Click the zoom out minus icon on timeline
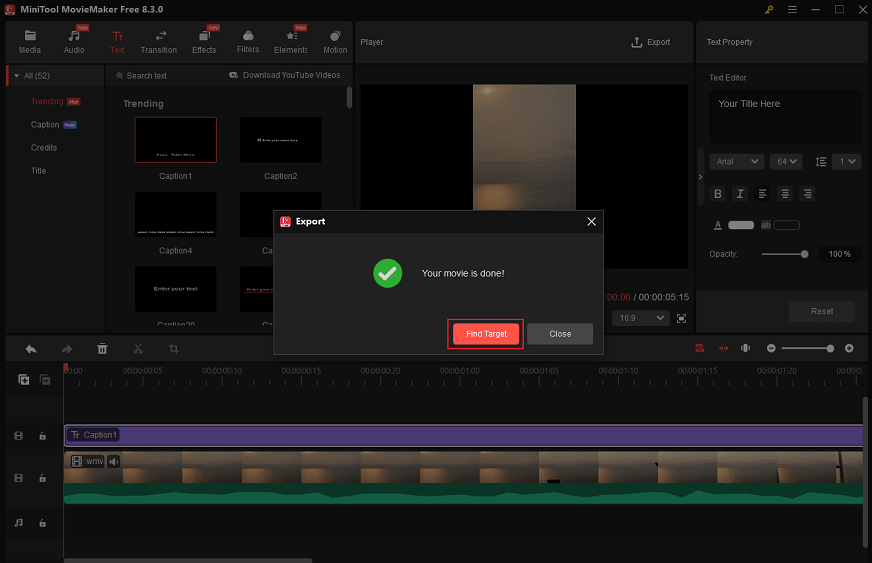Viewport: 872px width, 563px height. click(771, 348)
